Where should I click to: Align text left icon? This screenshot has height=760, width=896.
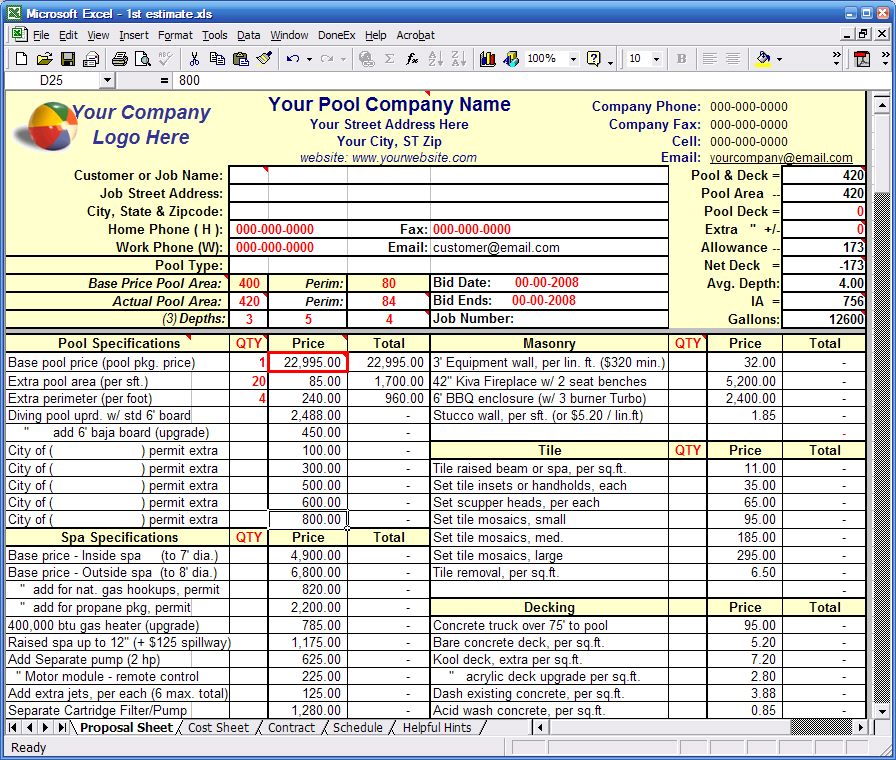click(710, 58)
